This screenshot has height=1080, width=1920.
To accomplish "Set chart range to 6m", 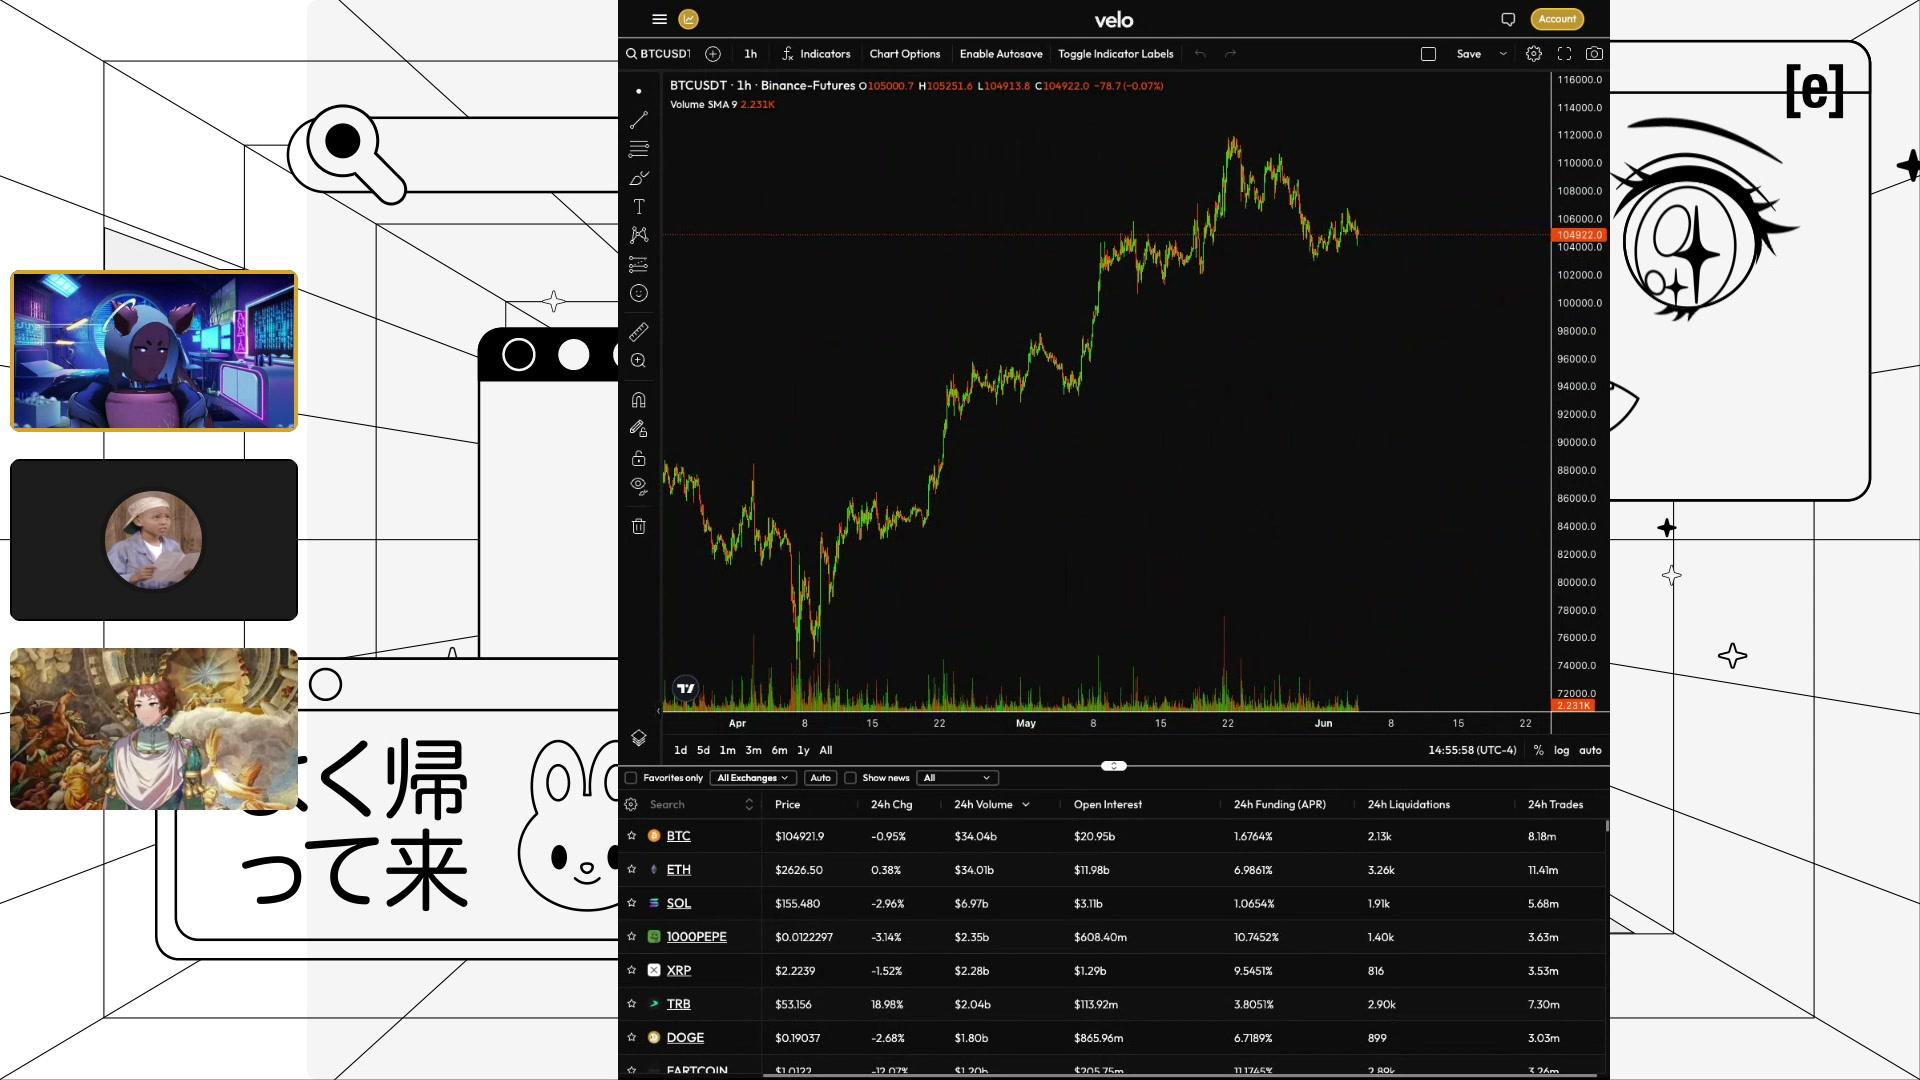I will click(780, 750).
